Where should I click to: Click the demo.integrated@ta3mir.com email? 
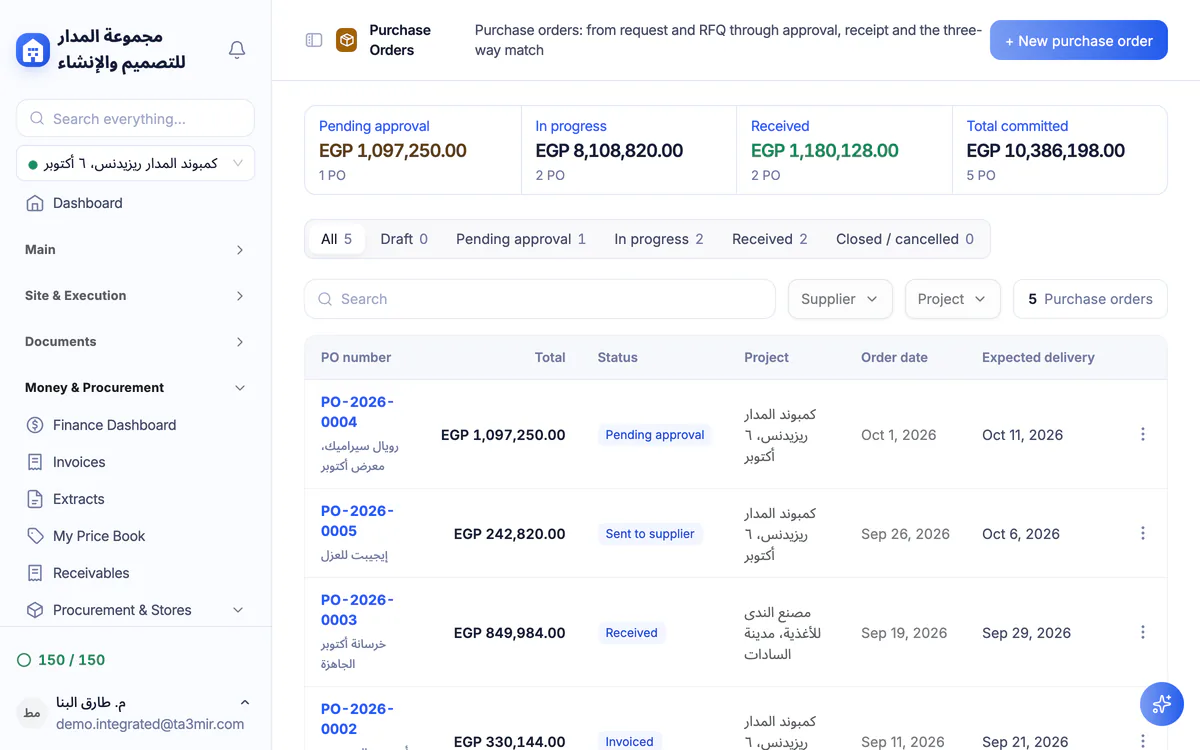click(x=150, y=724)
